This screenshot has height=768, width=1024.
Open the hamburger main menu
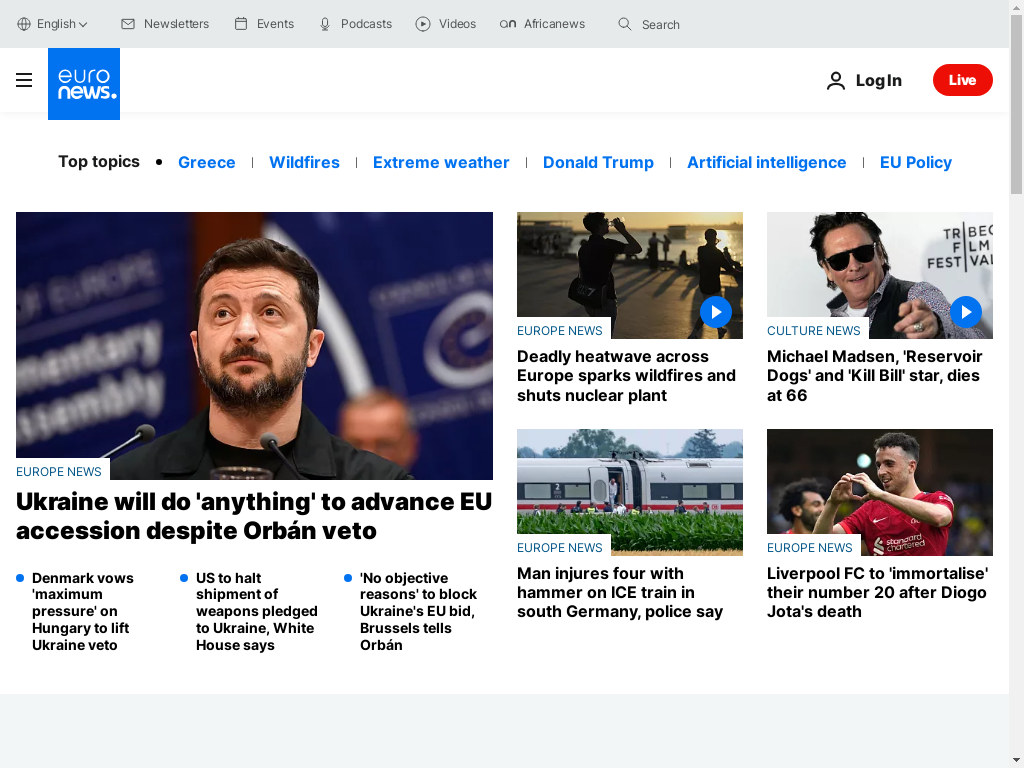[24, 80]
